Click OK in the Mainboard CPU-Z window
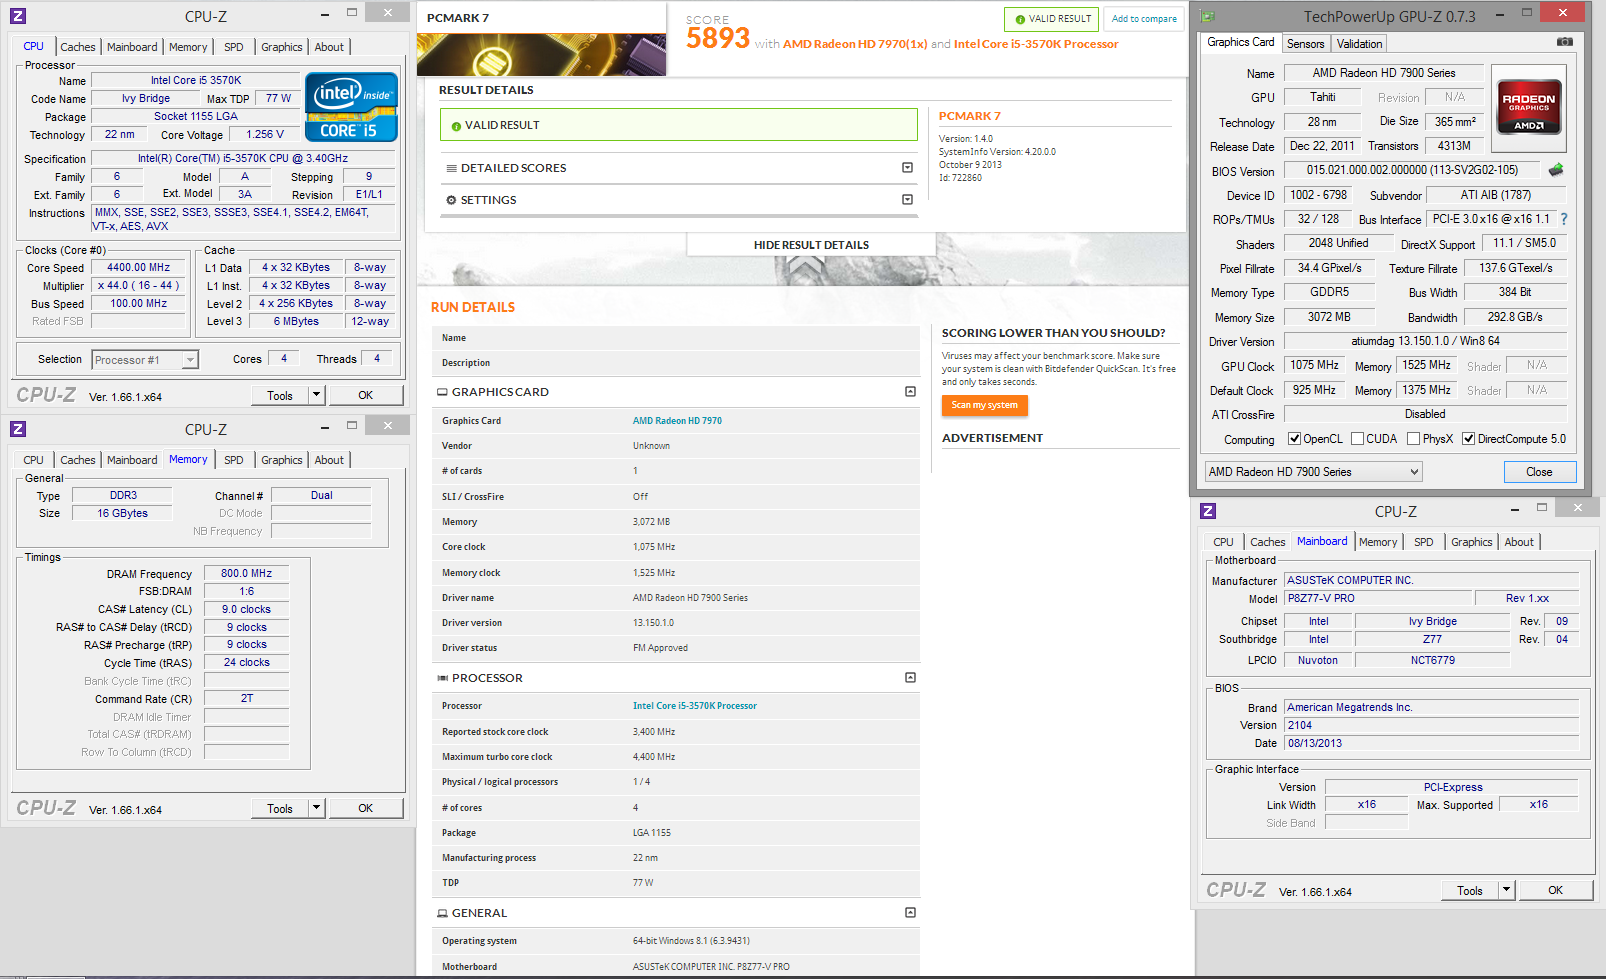The height and width of the screenshot is (979, 1606). 1556,890
